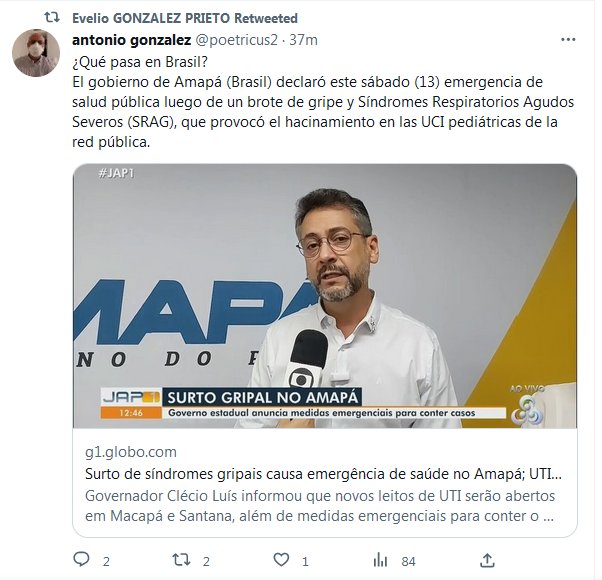Screen dimensions: 602x580
Task: Like the tweet with the heart icon
Action: click(281, 560)
